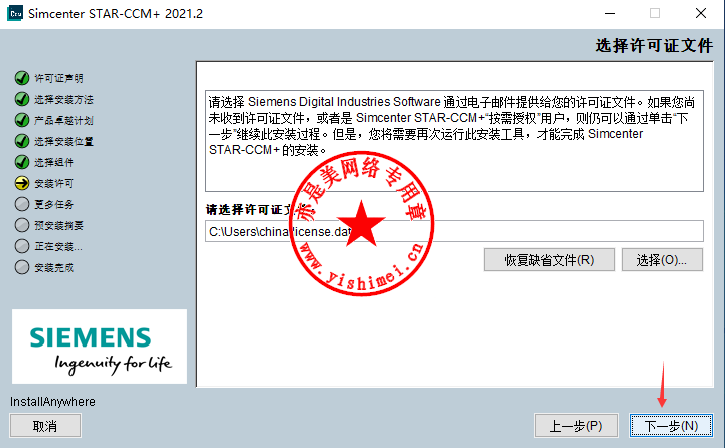
Task: Select the 安装许可 current step label
Action: coord(54,184)
